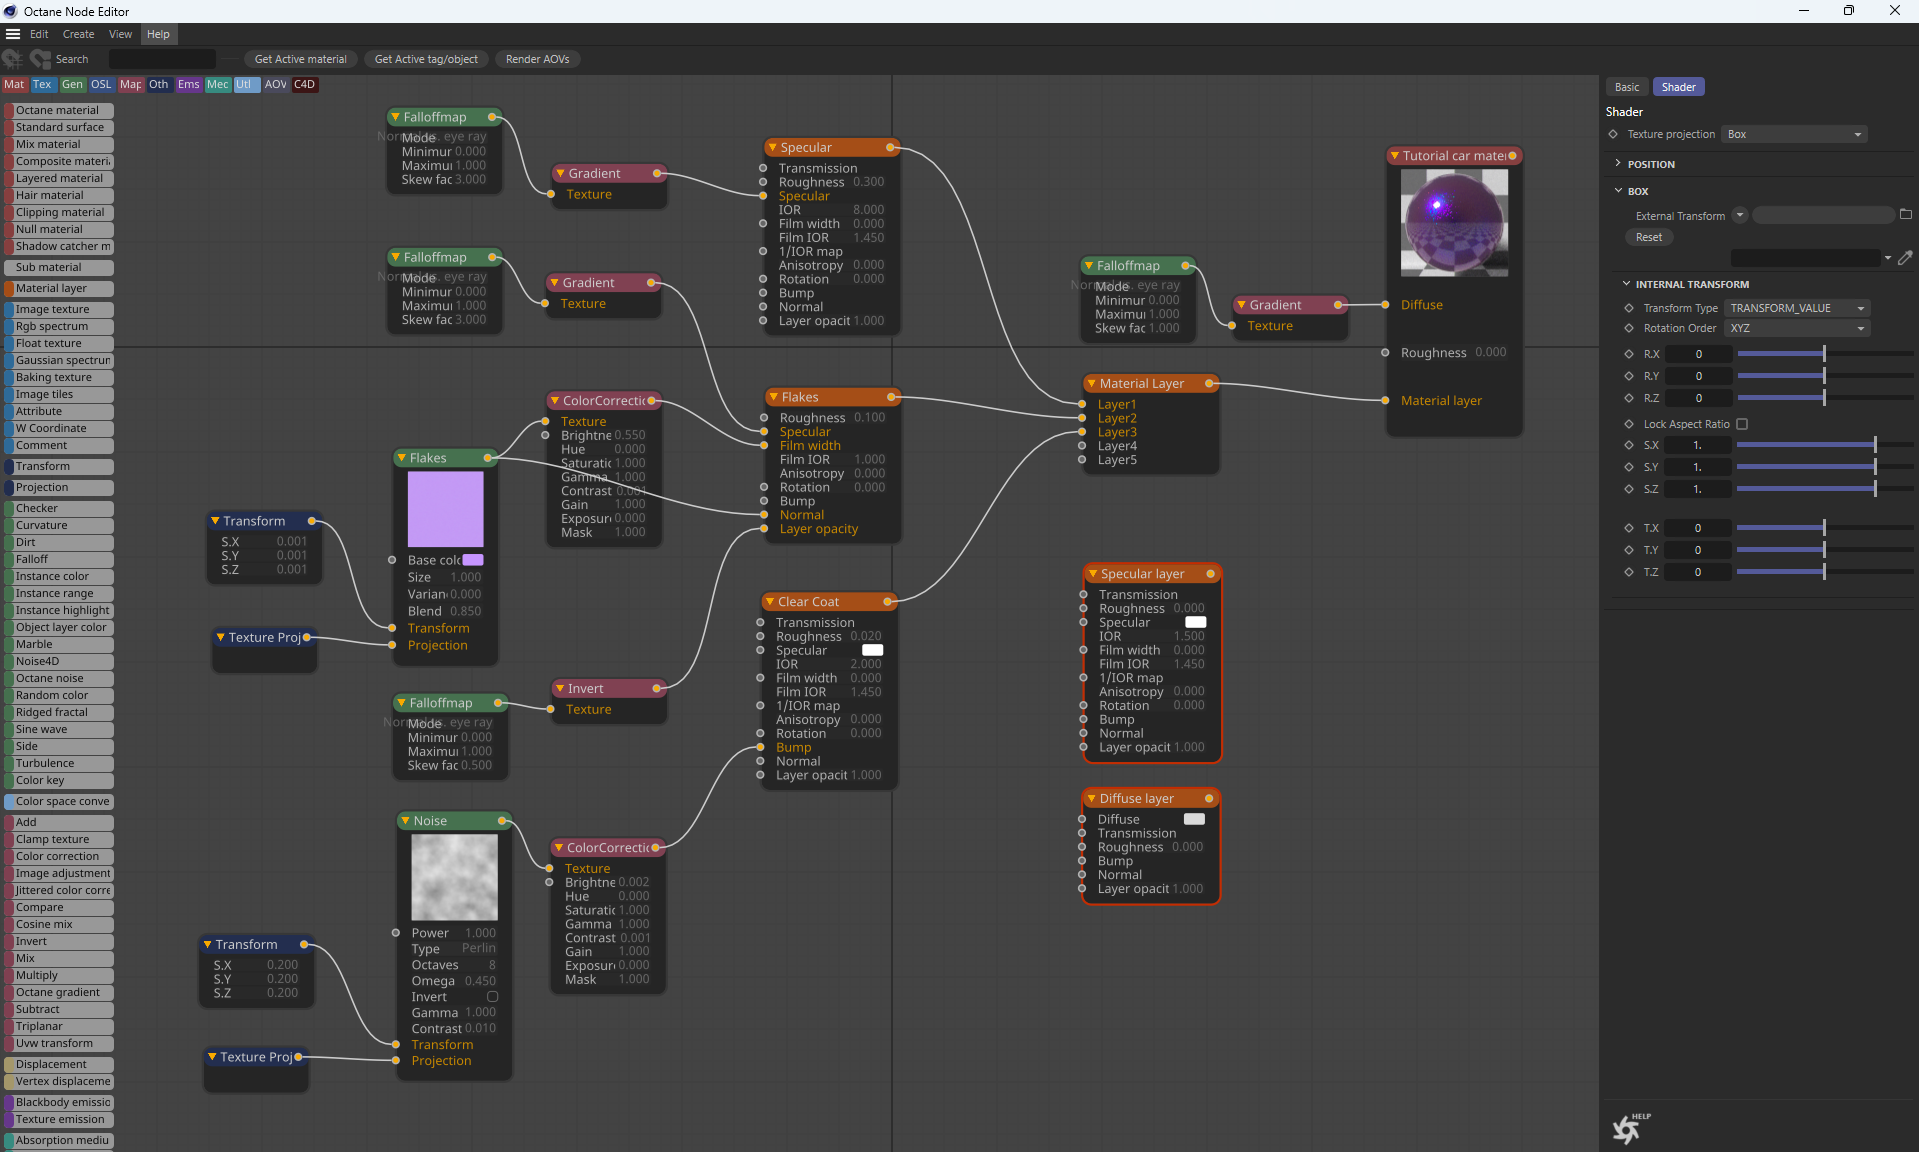Click keyframe diamond next to R.Z
Viewport: 1919px width, 1152px height.
point(1629,398)
